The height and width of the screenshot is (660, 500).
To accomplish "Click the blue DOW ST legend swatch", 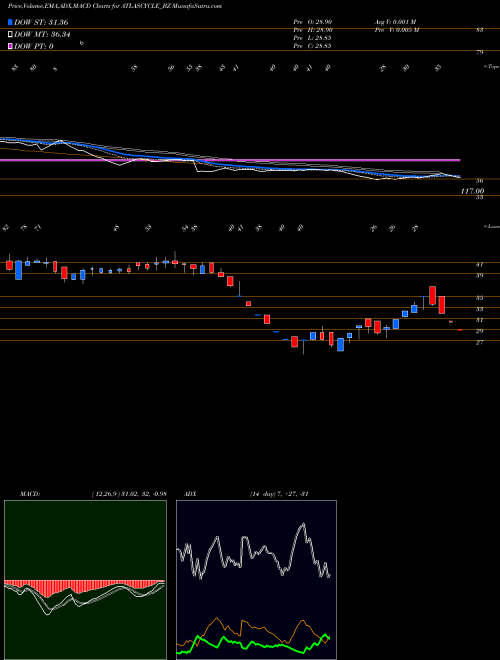I will [x=10, y=22].
